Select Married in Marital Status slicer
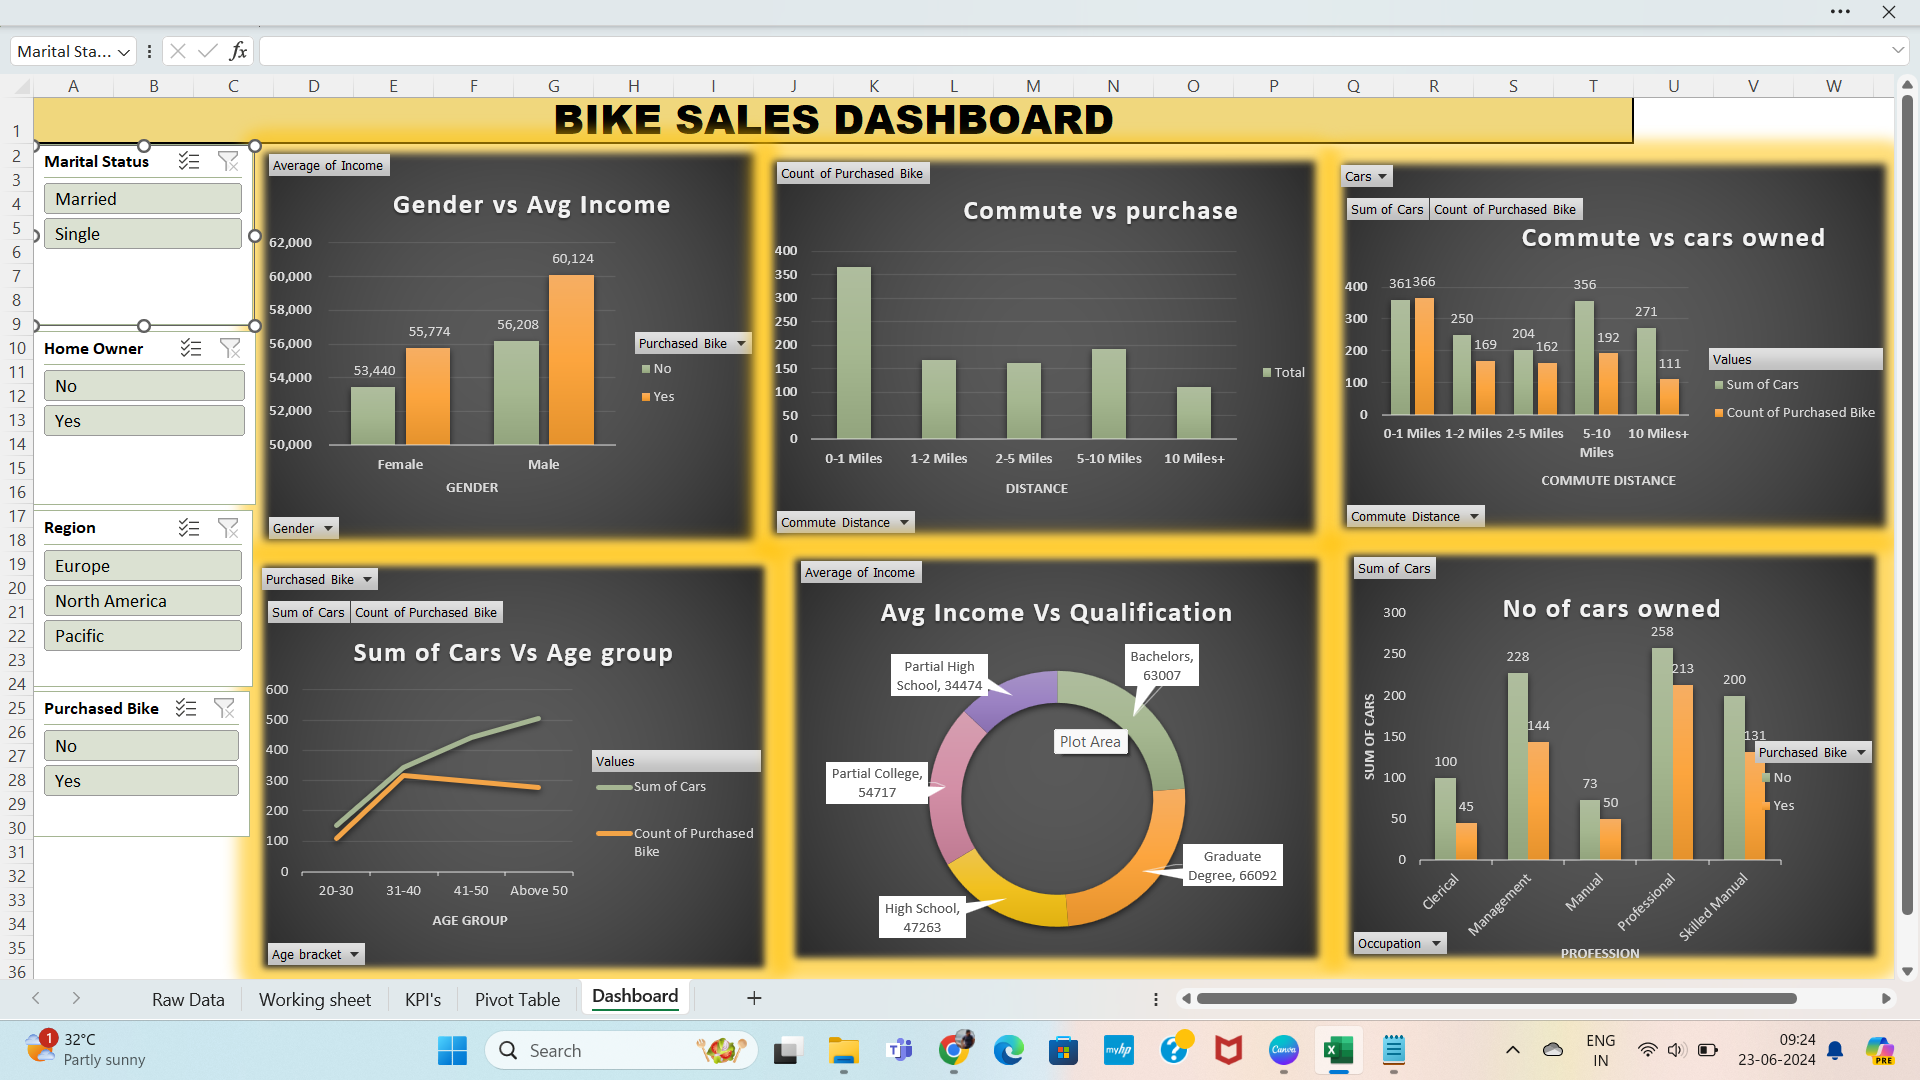The image size is (1920, 1080). click(x=142, y=199)
